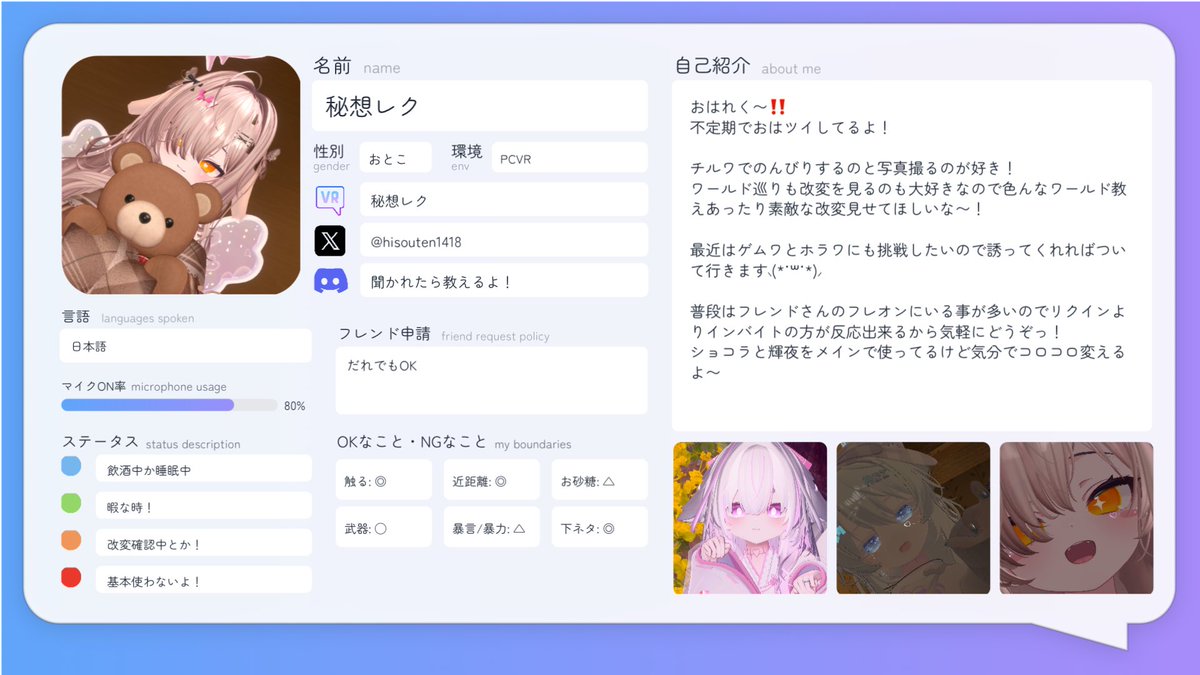Click the 武器: ○ boundary box
Image resolution: width=1200 pixels, height=675 pixels.
[384, 527]
